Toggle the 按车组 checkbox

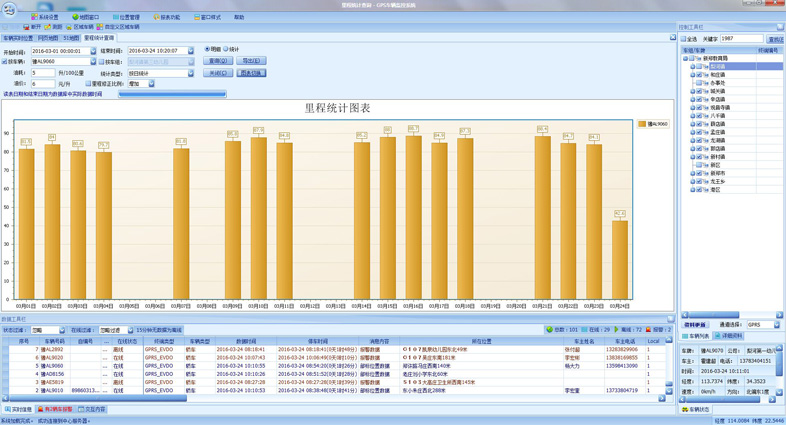[x=101, y=62]
